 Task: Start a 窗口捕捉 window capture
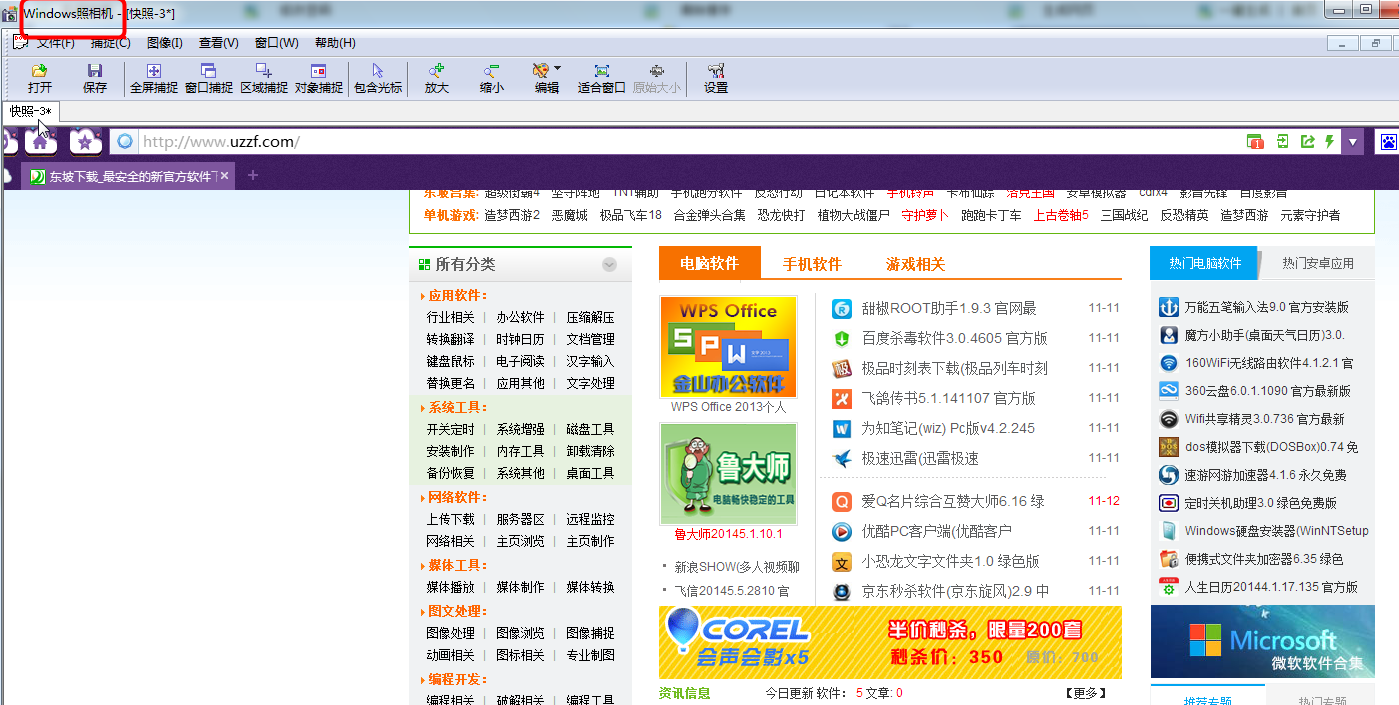click(x=209, y=79)
